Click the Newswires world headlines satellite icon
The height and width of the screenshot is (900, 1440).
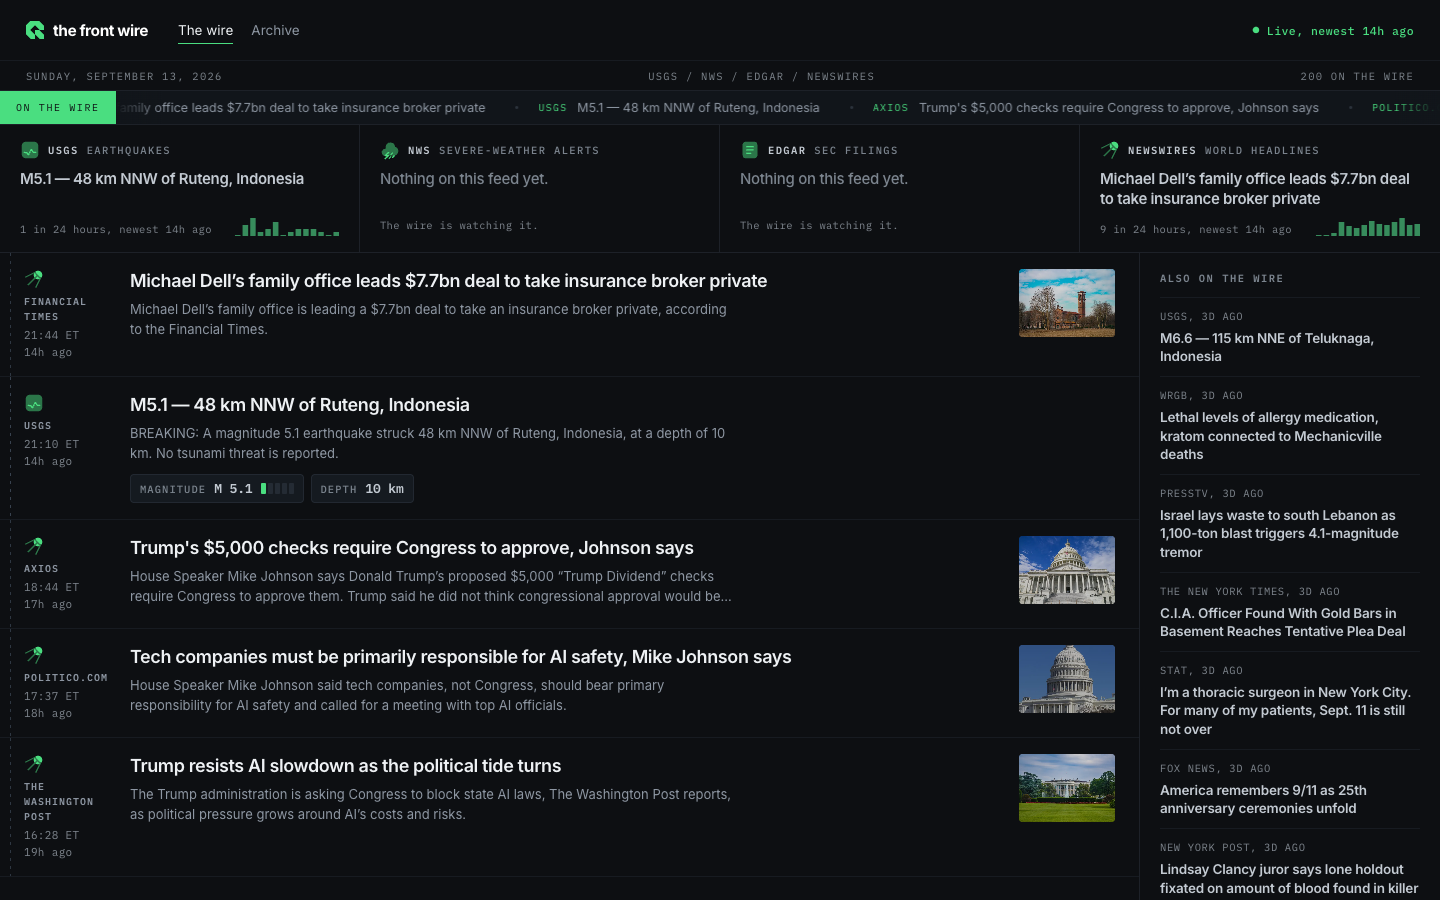click(x=1110, y=150)
